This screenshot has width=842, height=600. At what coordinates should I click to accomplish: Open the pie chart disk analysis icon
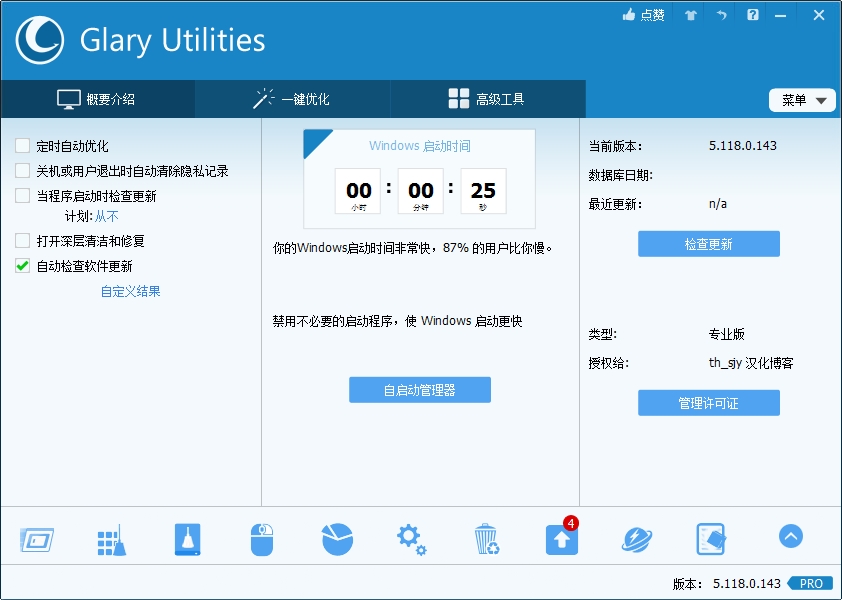337,539
